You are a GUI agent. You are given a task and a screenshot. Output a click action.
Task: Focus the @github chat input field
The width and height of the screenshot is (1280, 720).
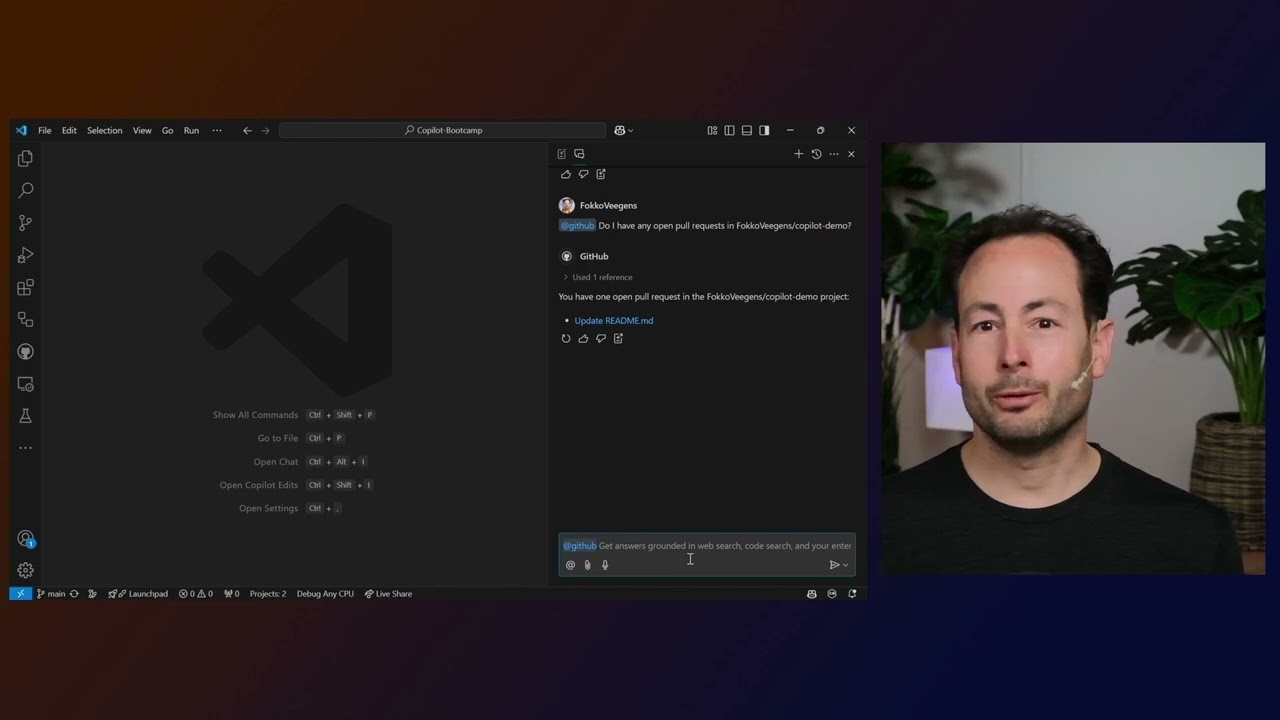tap(707, 546)
